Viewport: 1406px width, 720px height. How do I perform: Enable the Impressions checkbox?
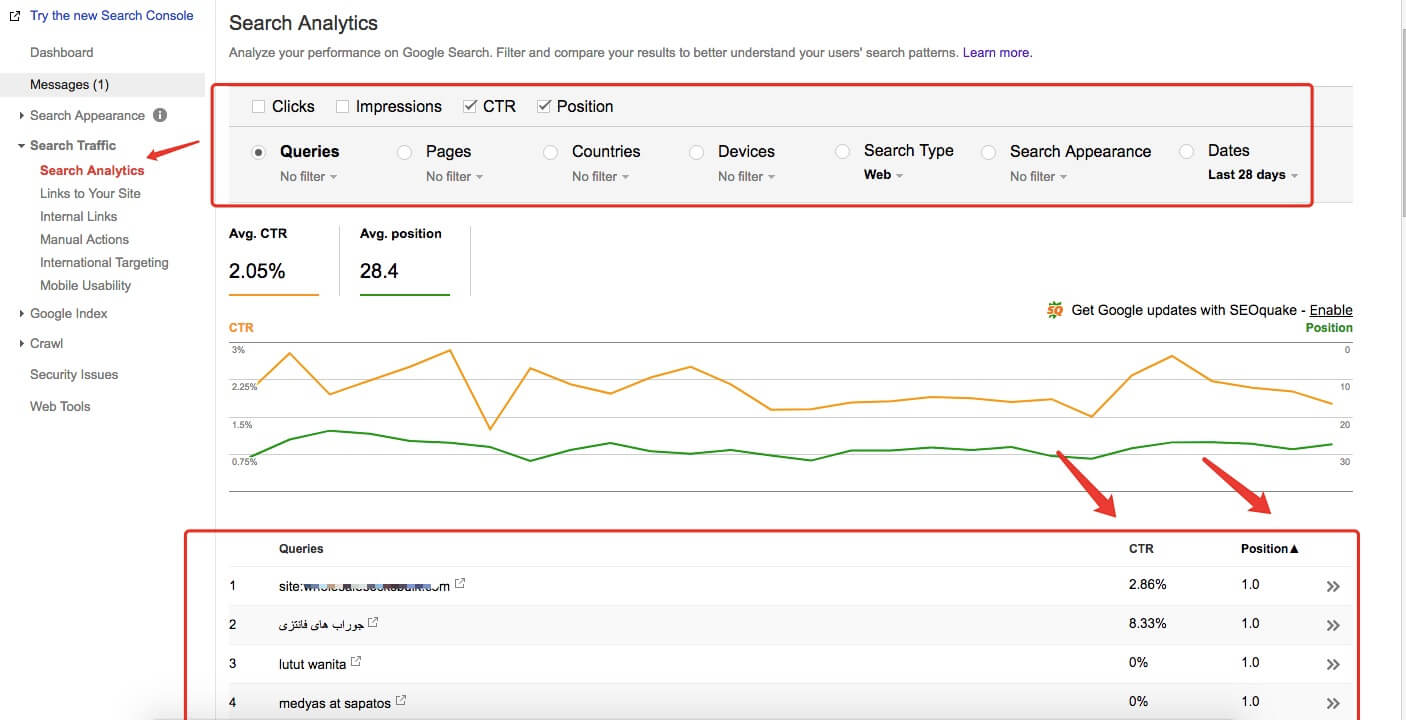click(343, 106)
